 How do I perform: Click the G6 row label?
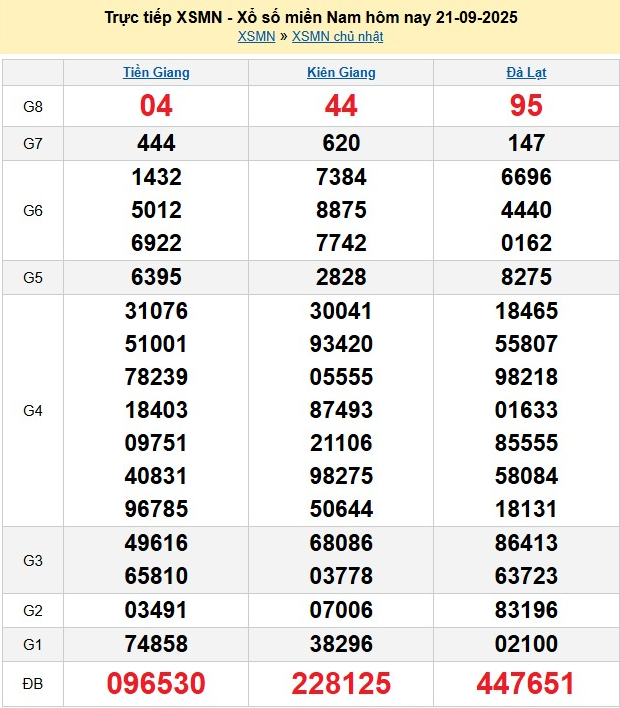[x=33, y=211]
